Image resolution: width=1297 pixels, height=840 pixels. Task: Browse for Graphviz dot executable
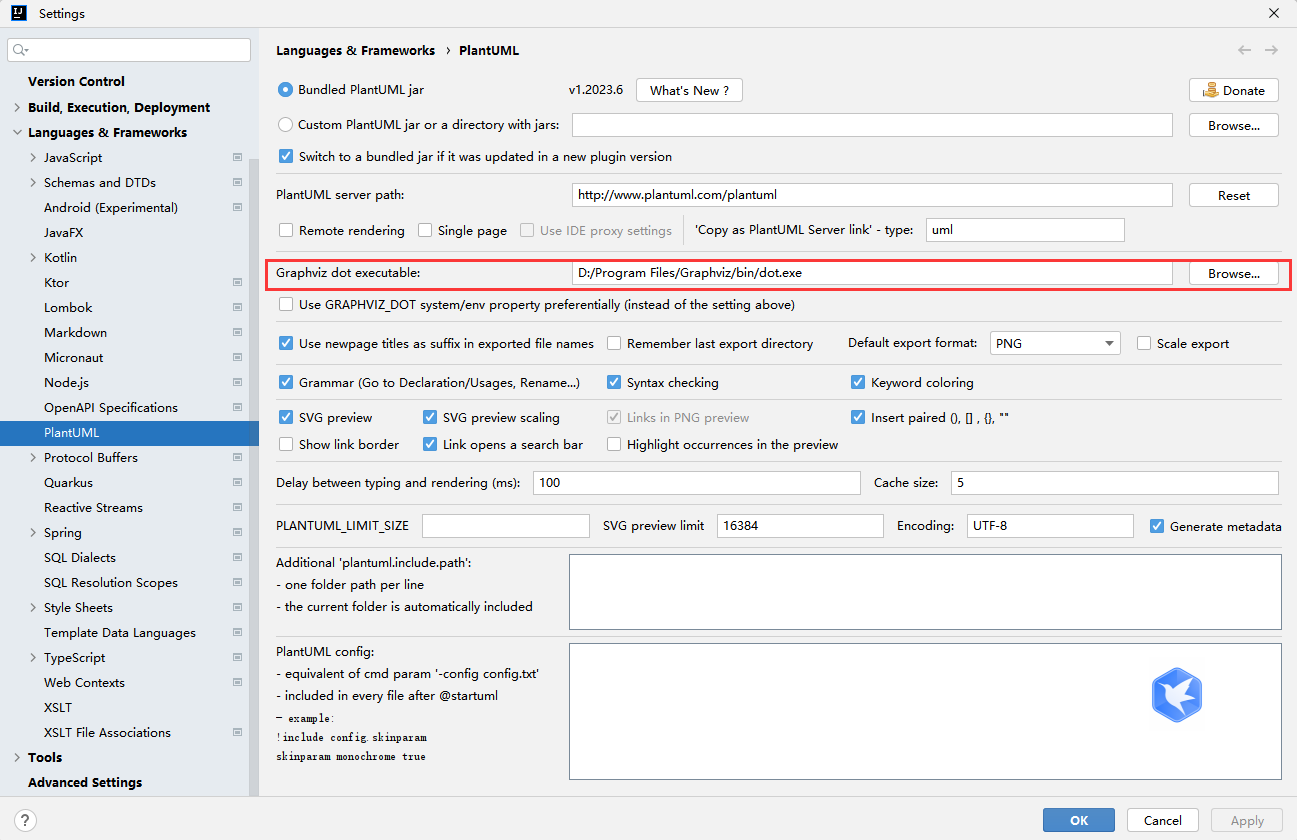point(1234,273)
